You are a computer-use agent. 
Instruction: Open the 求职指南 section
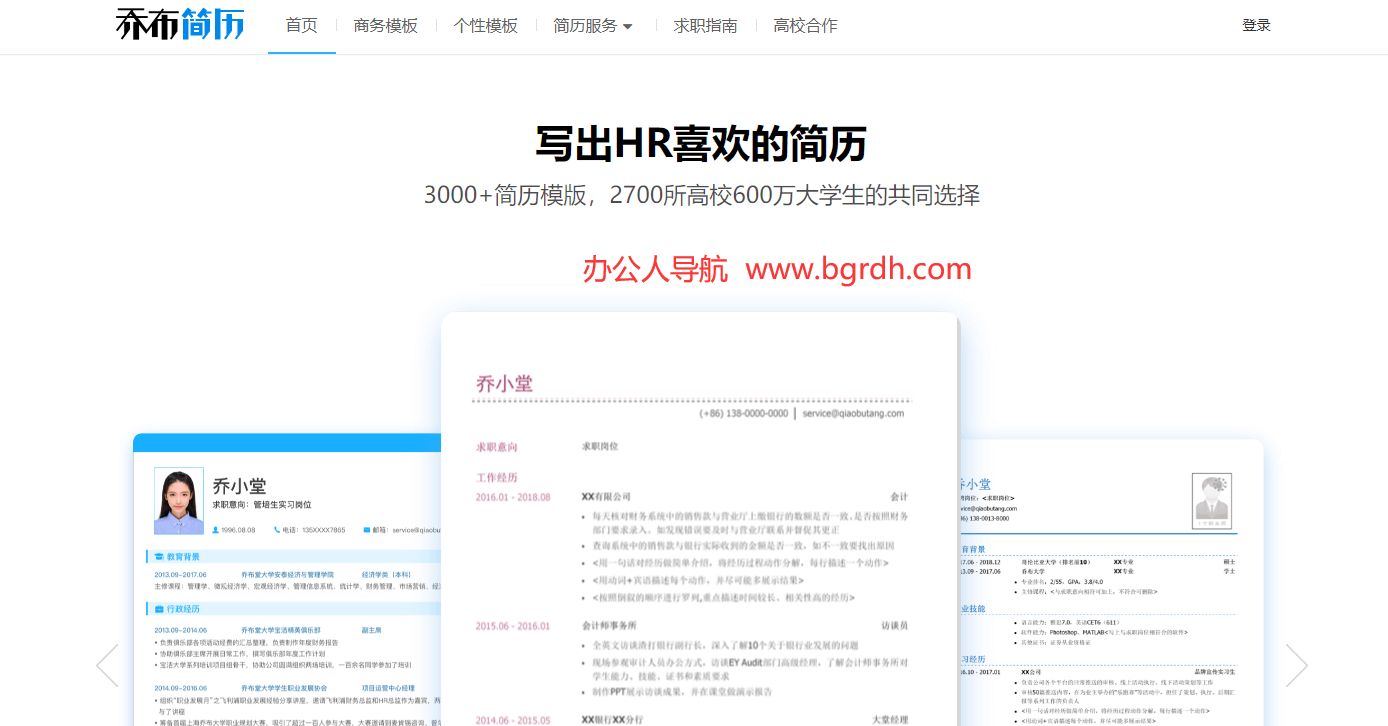705,26
